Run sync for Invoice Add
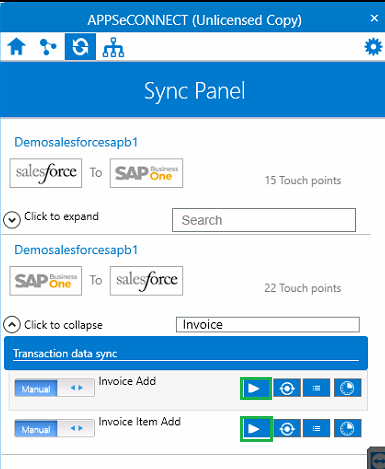This screenshot has height=469, width=385. [x=256, y=388]
